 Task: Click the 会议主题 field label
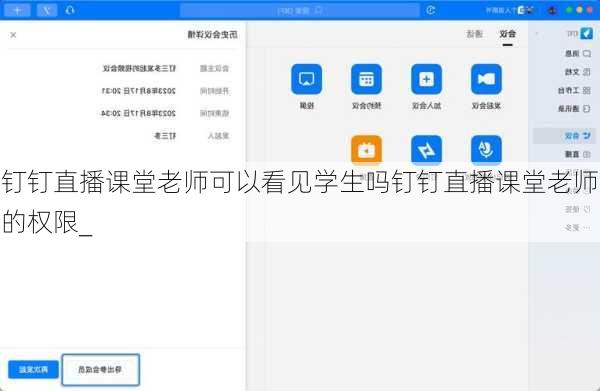click(x=214, y=68)
